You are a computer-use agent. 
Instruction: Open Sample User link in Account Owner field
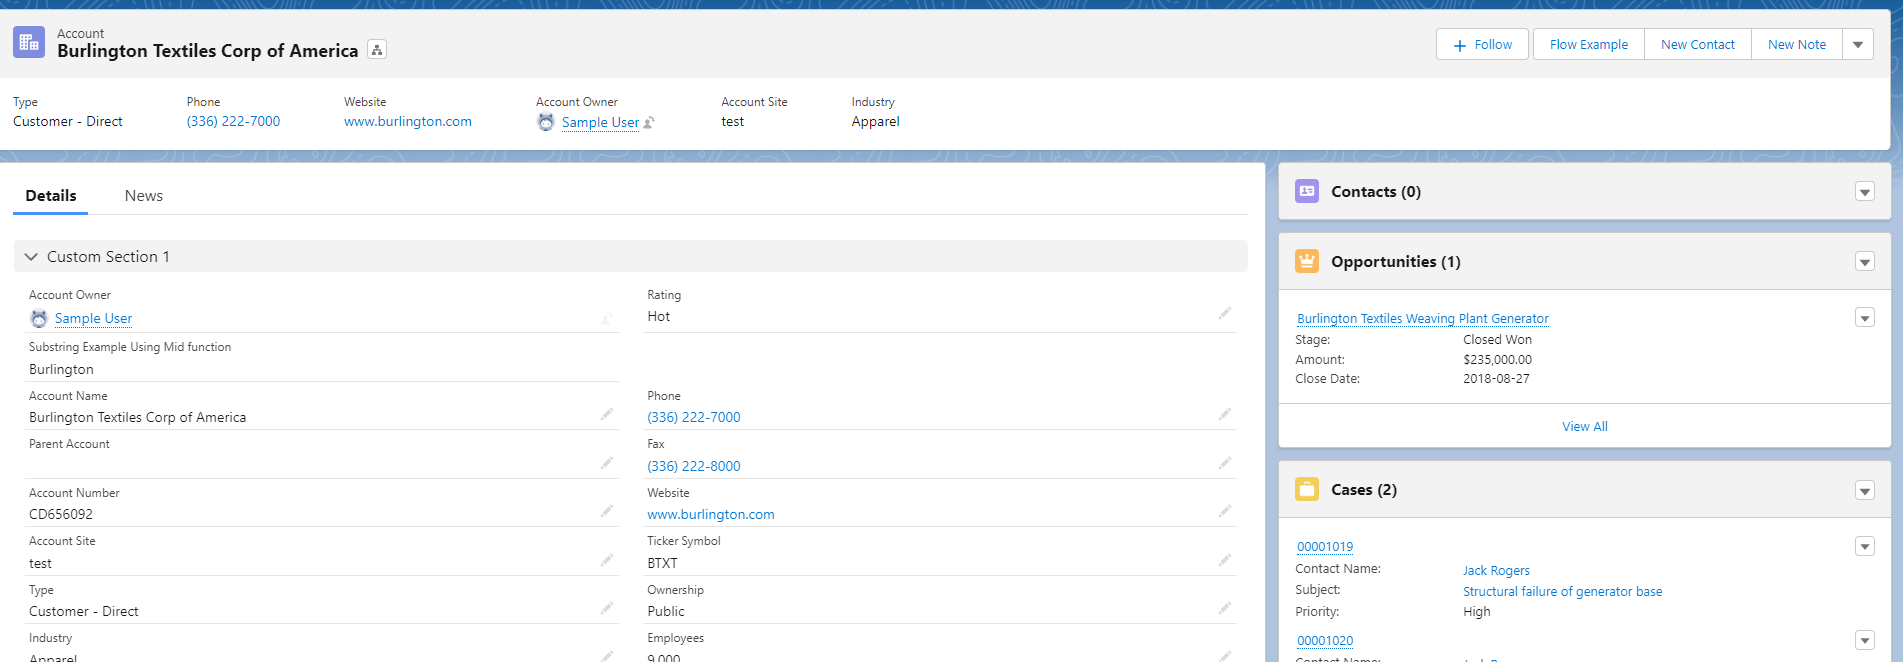click(93, 318)
